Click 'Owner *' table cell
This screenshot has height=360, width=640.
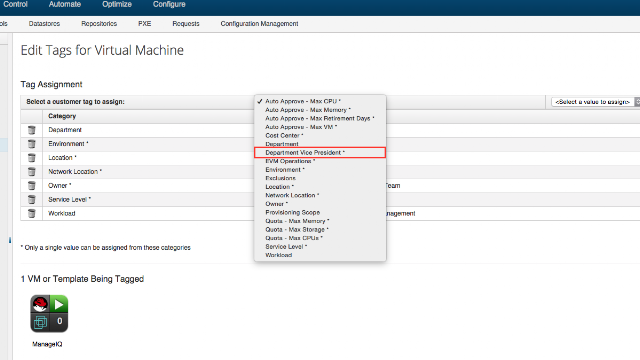[60, 186]
